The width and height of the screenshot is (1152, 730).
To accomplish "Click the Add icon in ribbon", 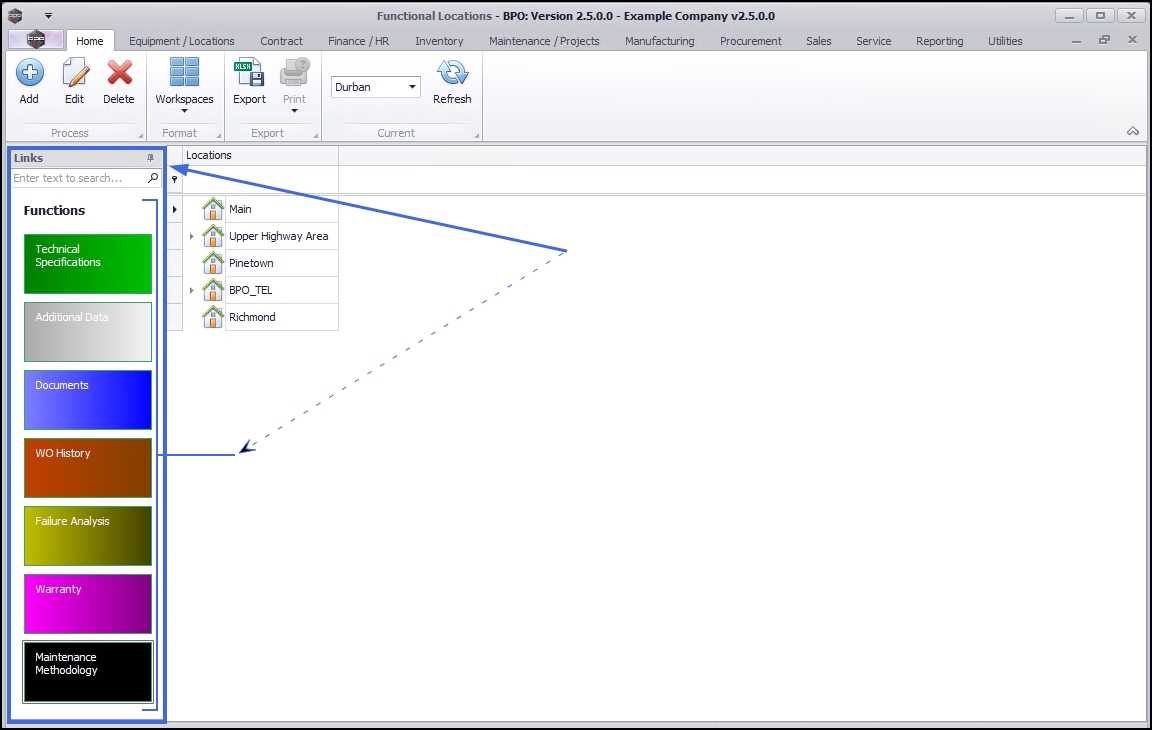I will point(29,73).
